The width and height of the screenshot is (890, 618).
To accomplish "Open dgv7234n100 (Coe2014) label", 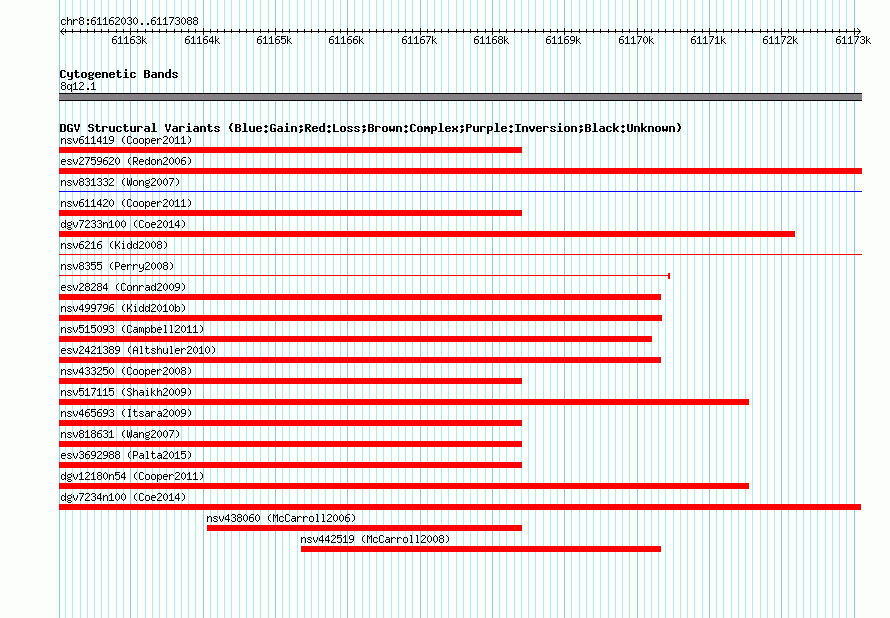I will click(x=123, y=497).
